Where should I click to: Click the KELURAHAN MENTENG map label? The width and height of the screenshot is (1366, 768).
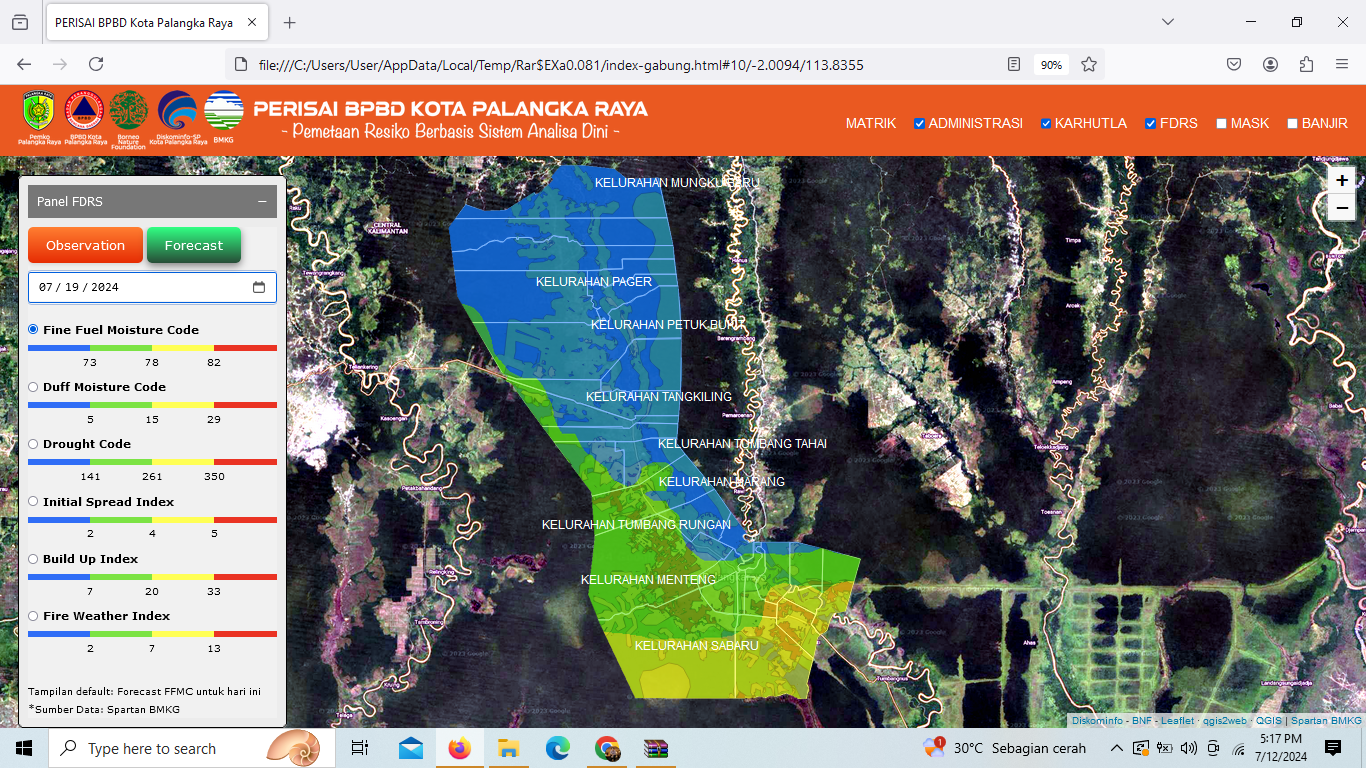(x=648, y=580)
